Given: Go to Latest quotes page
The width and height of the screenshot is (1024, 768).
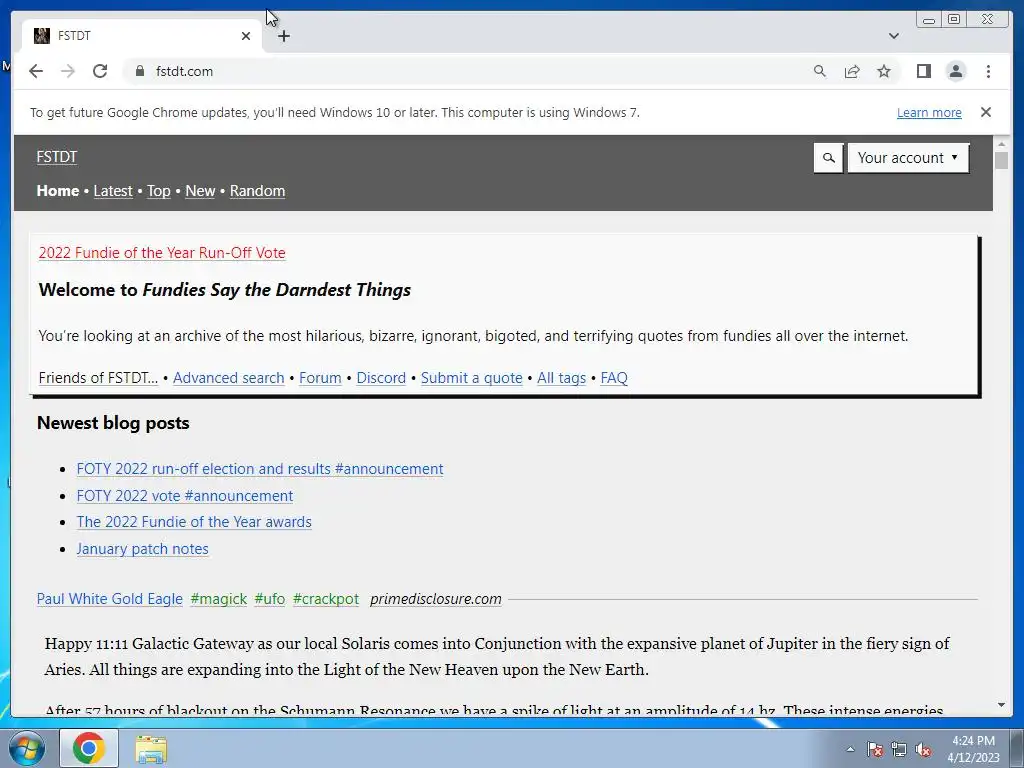Looking at the screenshot, I should [x=113, y=191].
